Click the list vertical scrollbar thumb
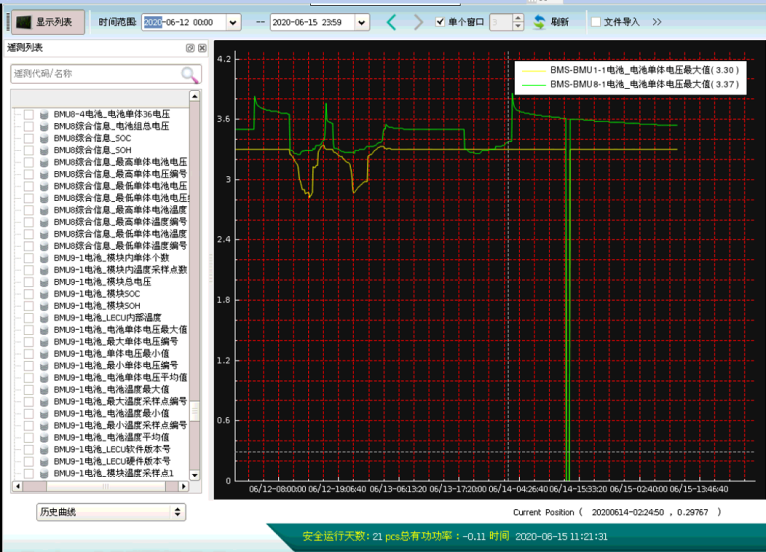 [x=194, y=411]
